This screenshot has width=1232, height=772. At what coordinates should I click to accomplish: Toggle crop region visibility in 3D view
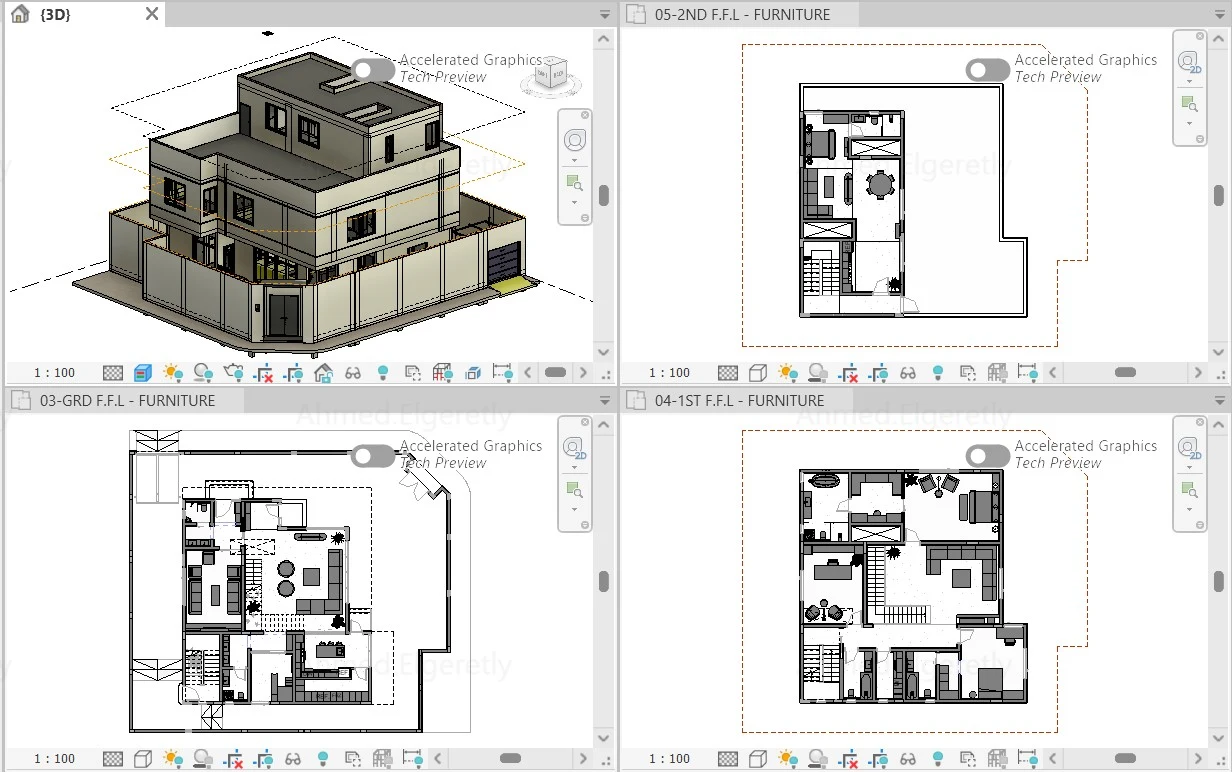(x=293, y=373)
